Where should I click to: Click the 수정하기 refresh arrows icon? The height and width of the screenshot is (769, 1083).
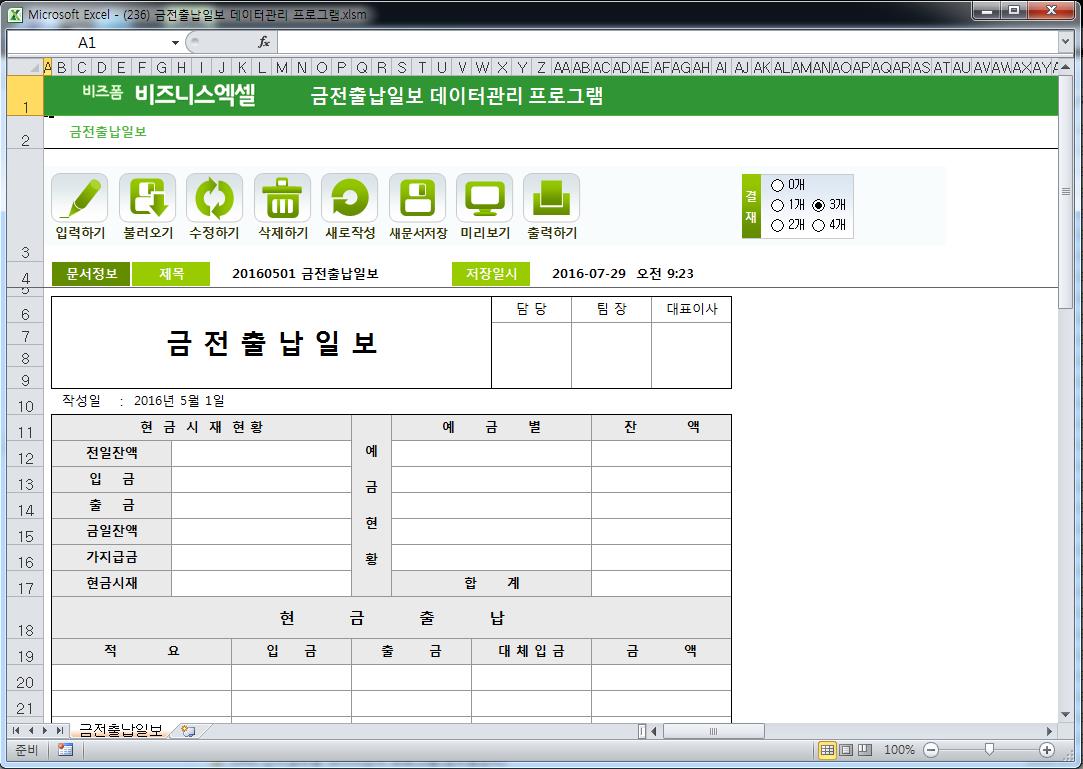click(x=215, y=199)
